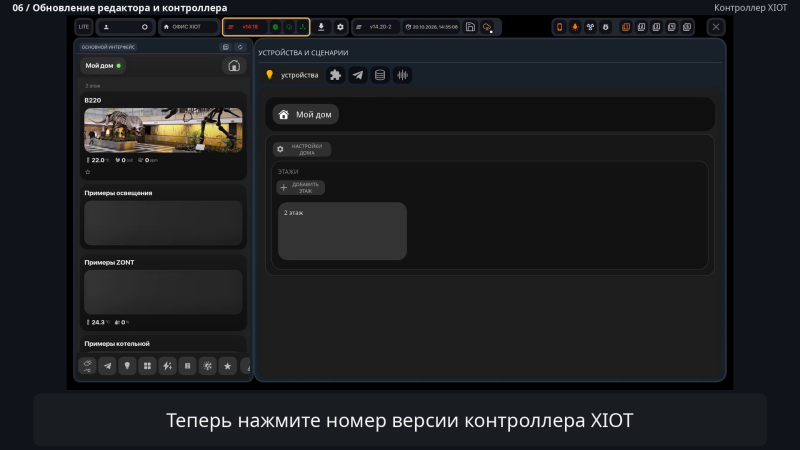Click the four-squares grid icon

[147, 366]
